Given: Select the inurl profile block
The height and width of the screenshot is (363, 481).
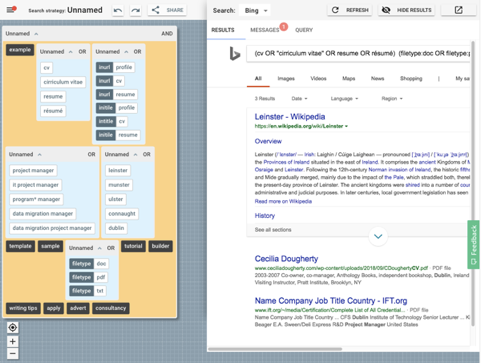Looking at the screenshot, I should pos(115,67).
